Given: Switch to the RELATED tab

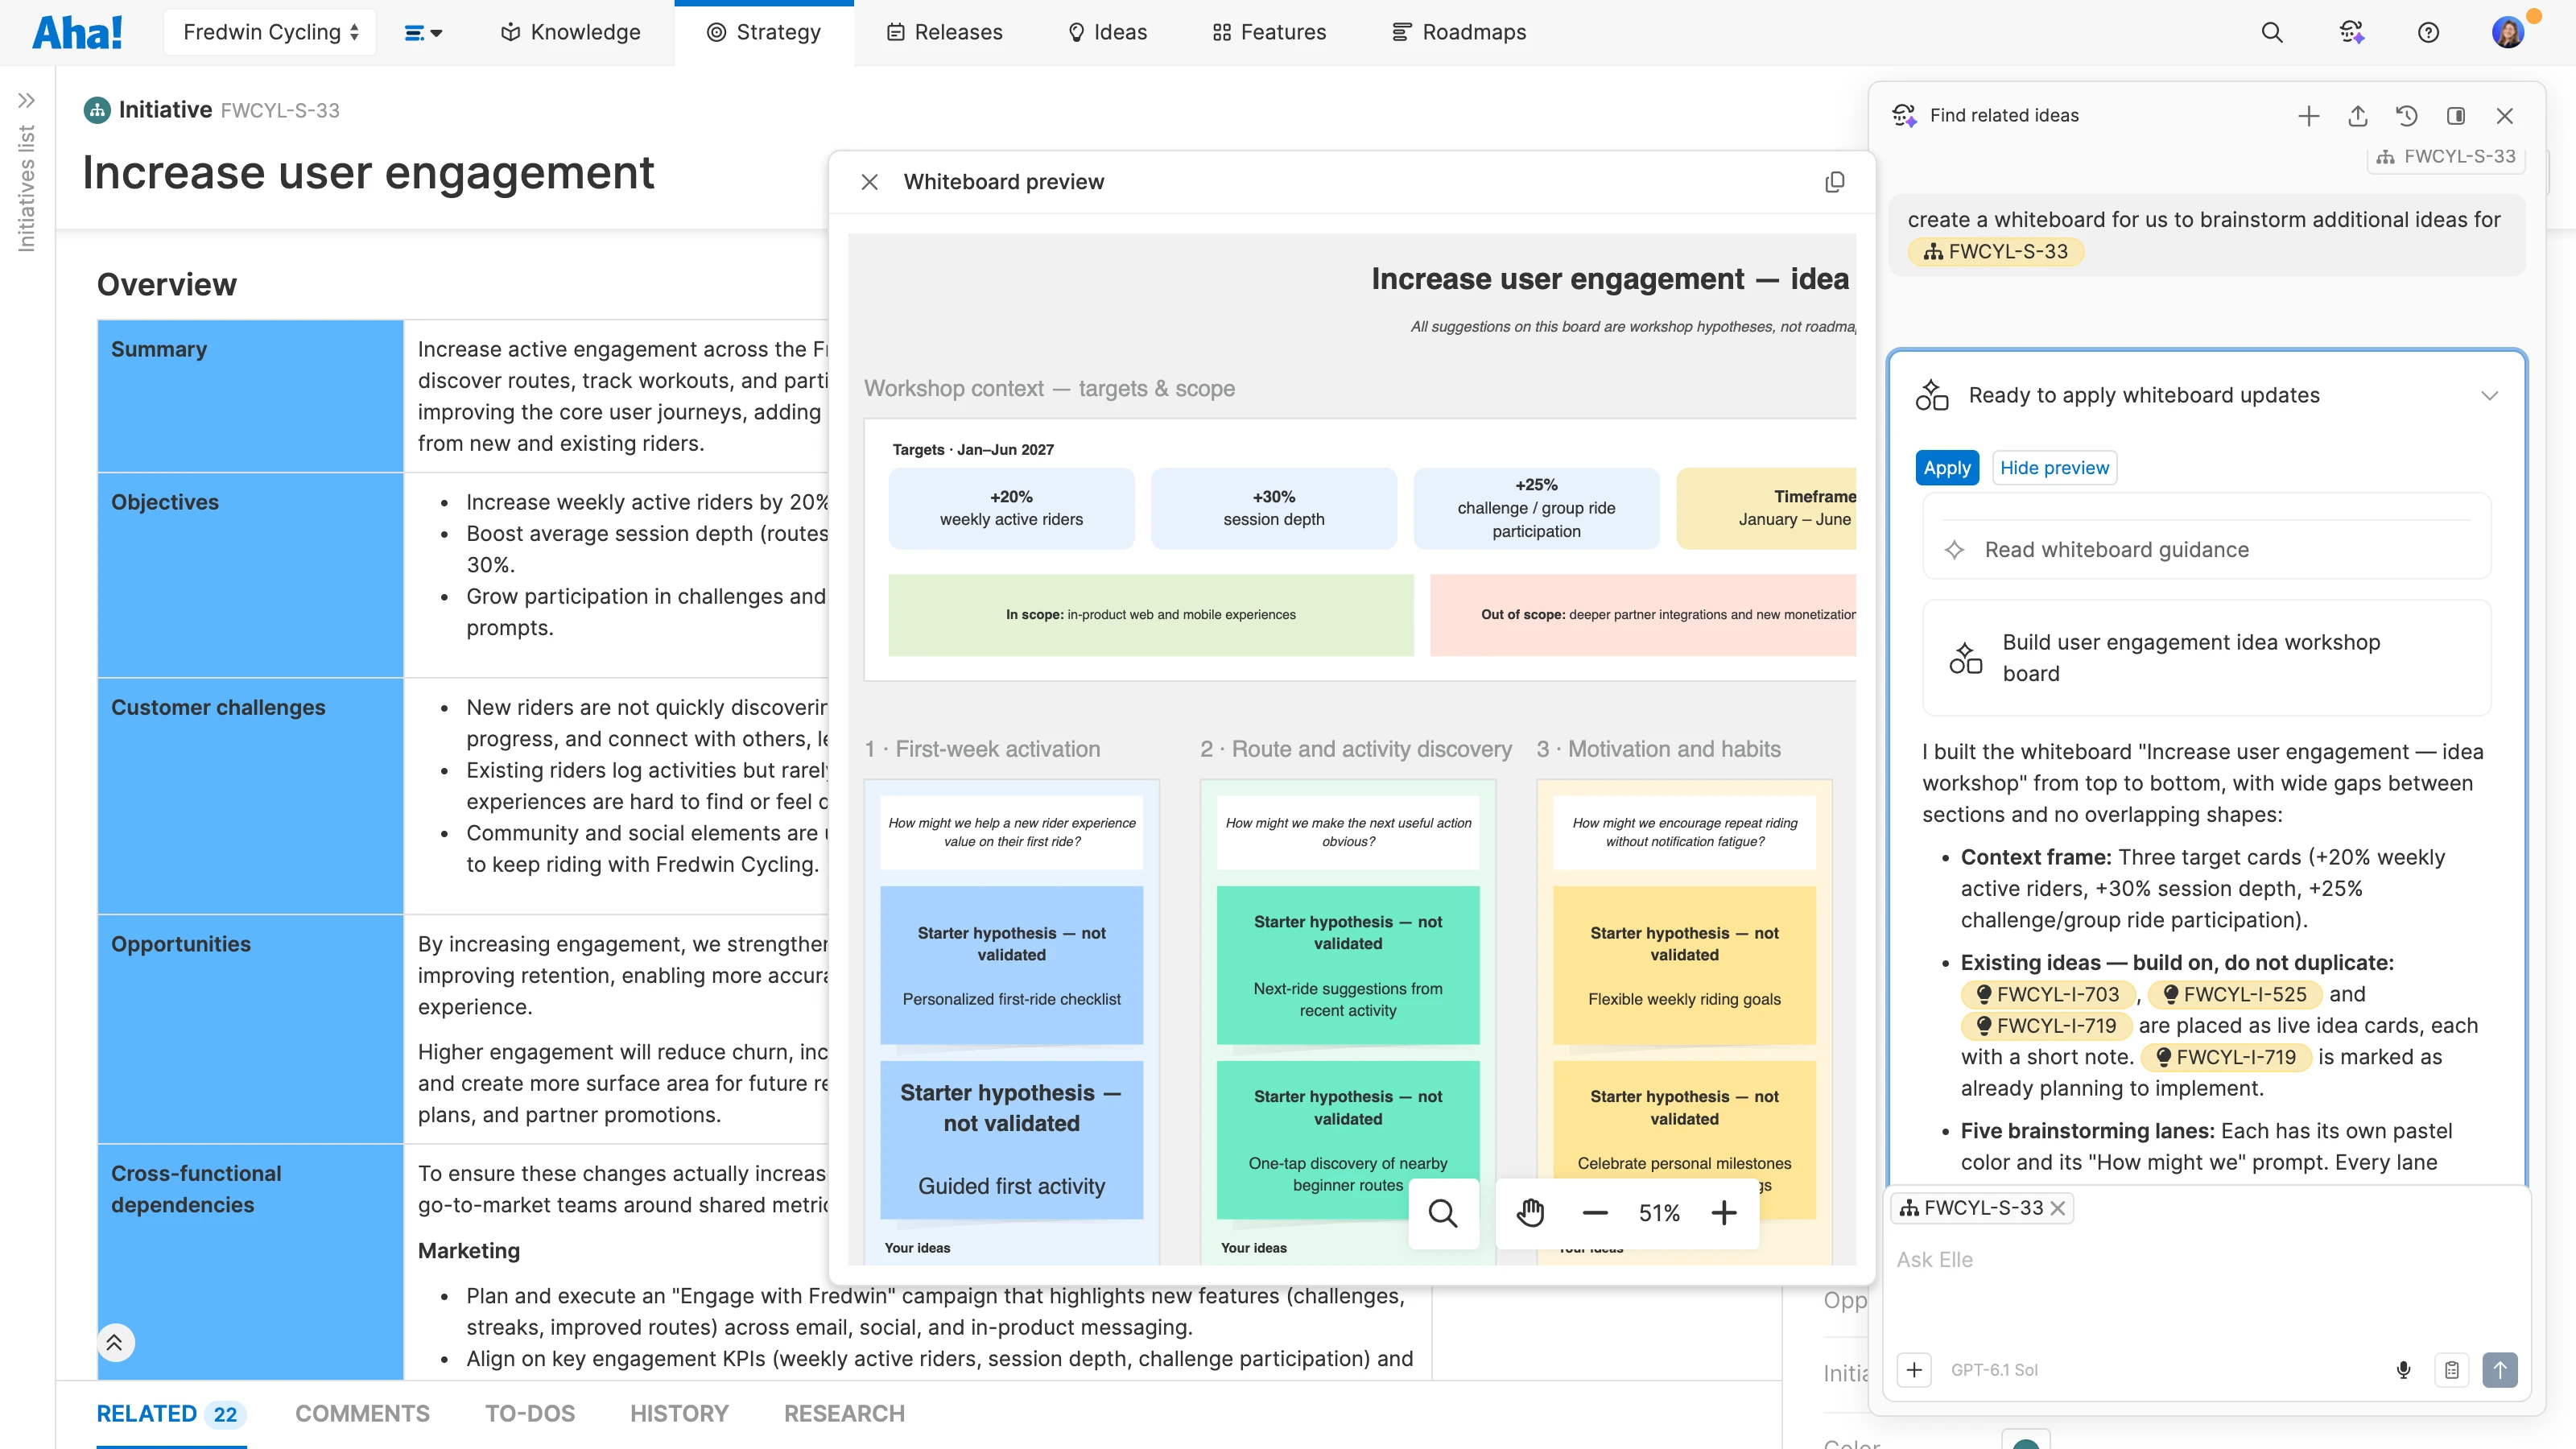Looking at the screenshot, I should click(171, 1413).
